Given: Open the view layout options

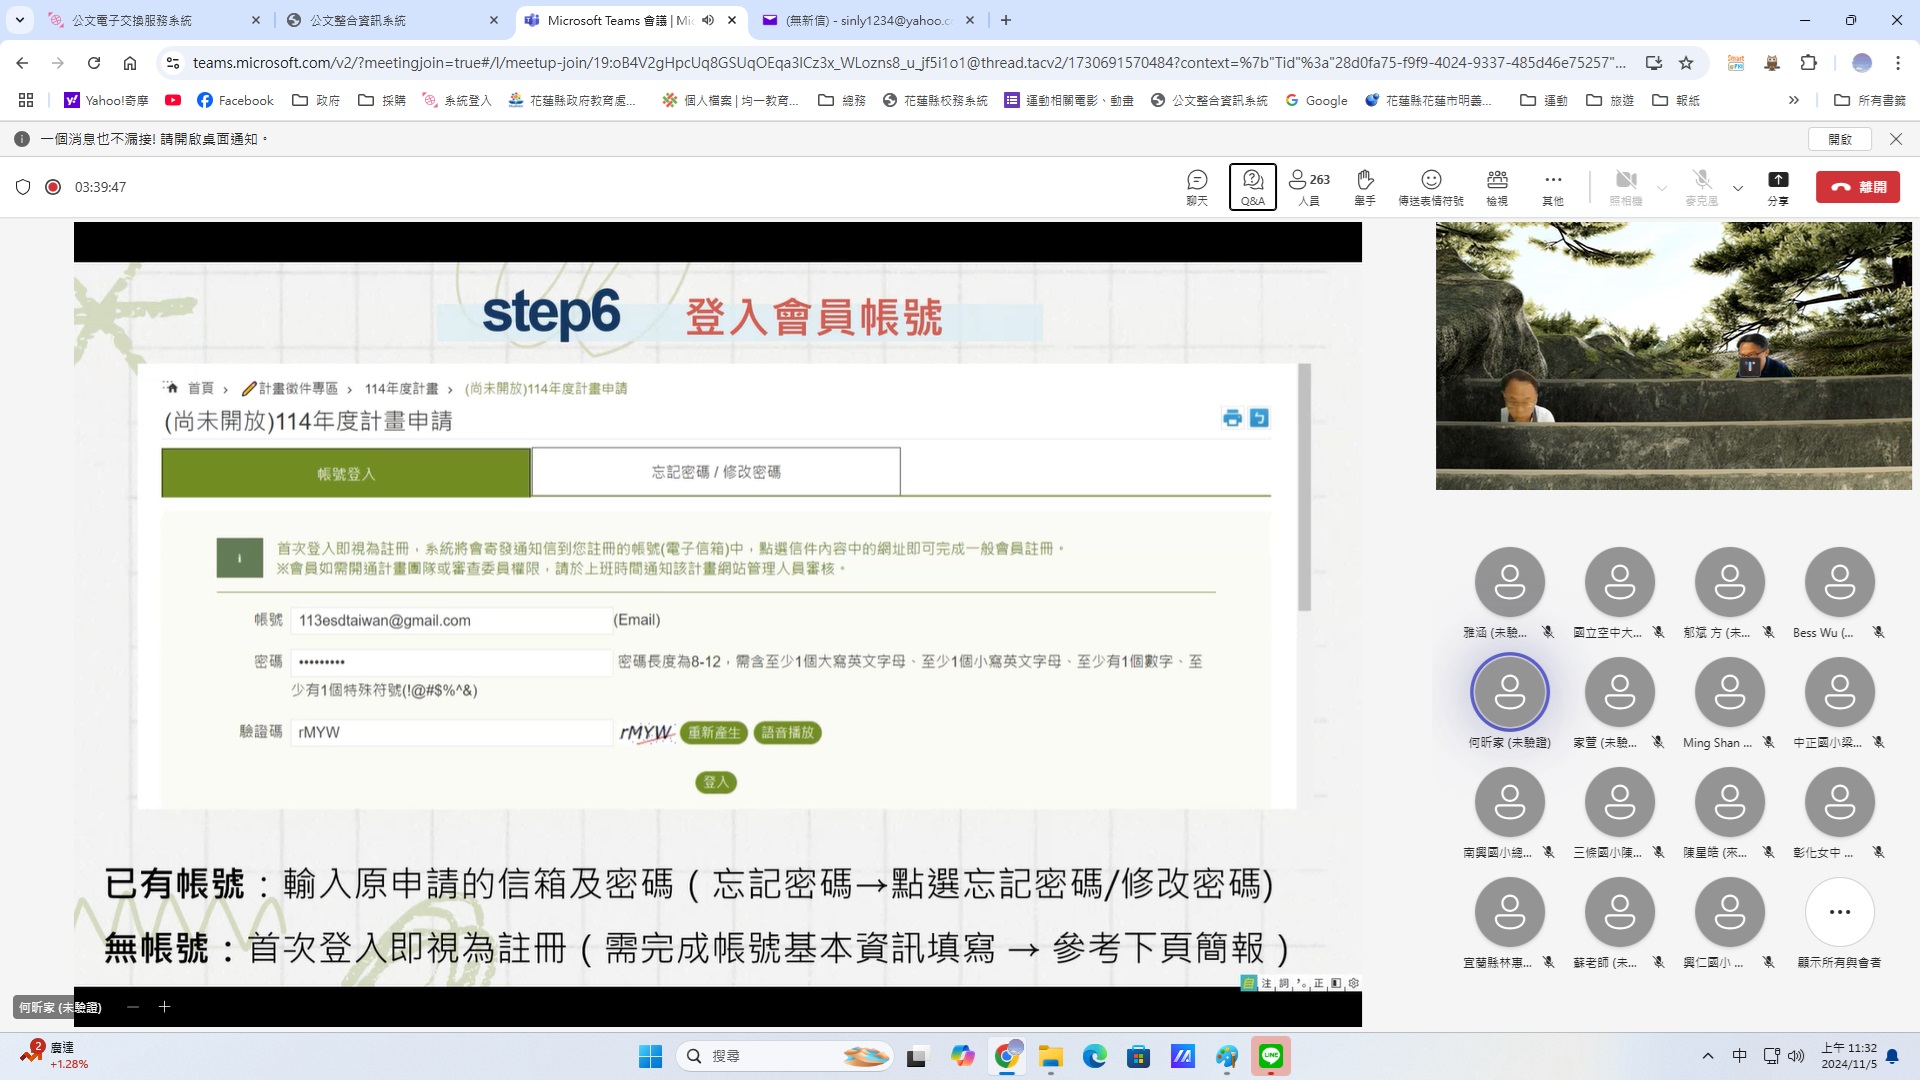Looking at the screenshot, I should tap(1497, 186).
